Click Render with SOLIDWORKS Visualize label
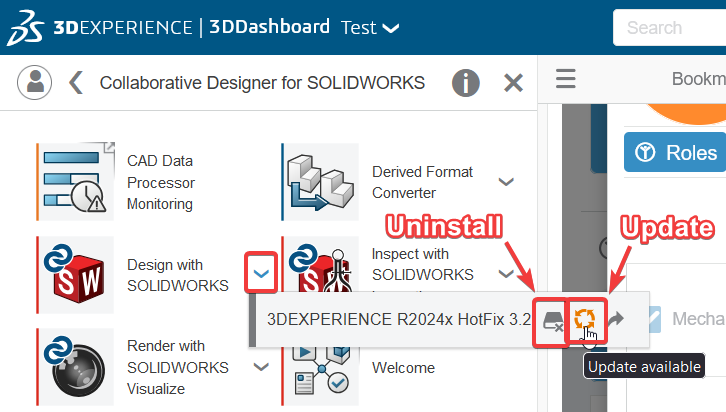726x412 pixels. pos(178,367)
